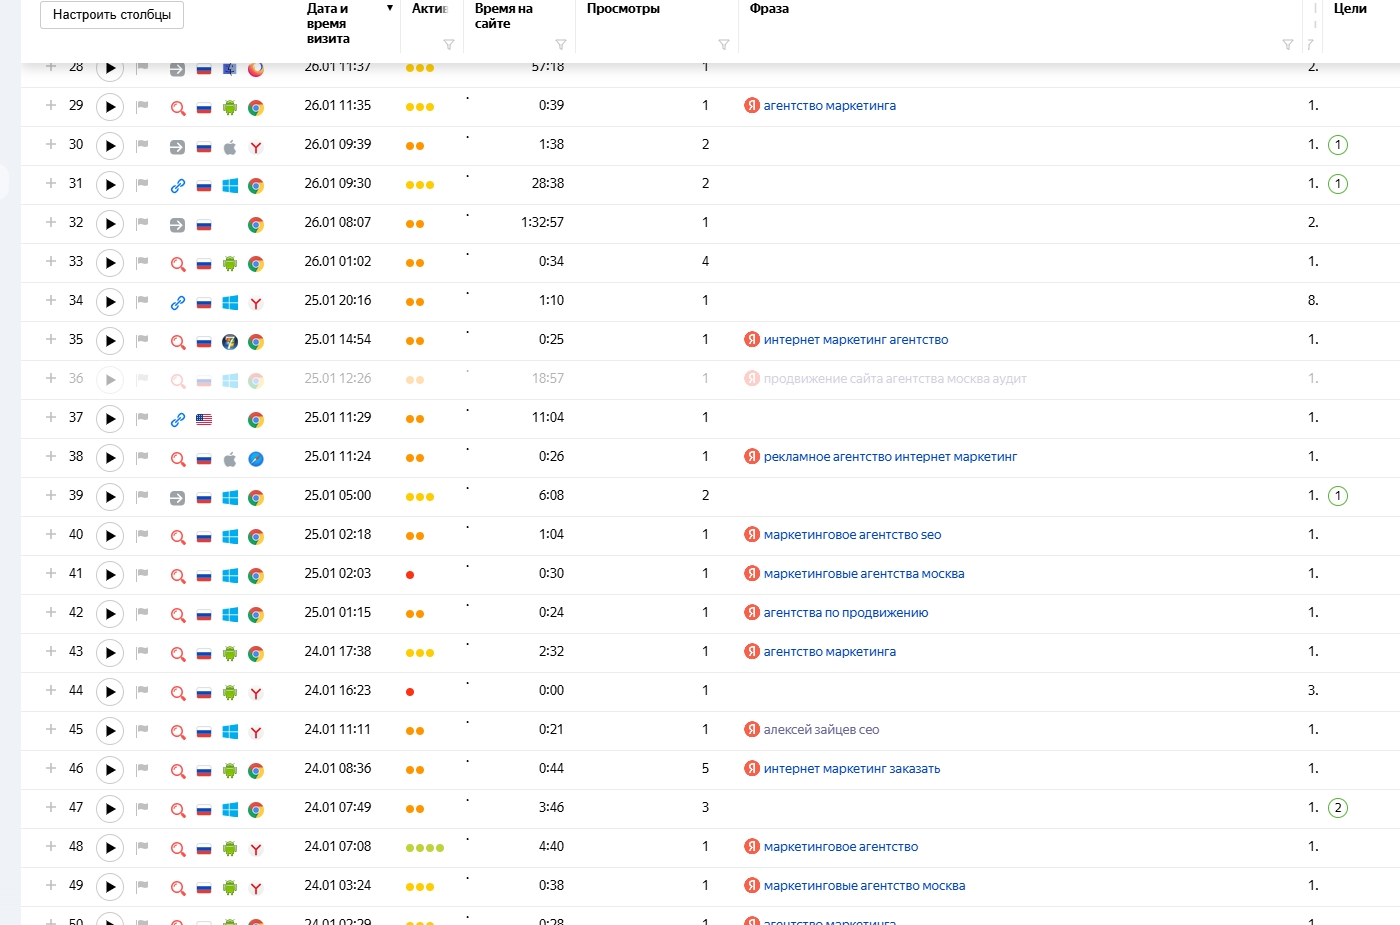This screenshot has height=925, width=1400.
Task: Sort by Дата и время визита column
Action: coord(328,23)
